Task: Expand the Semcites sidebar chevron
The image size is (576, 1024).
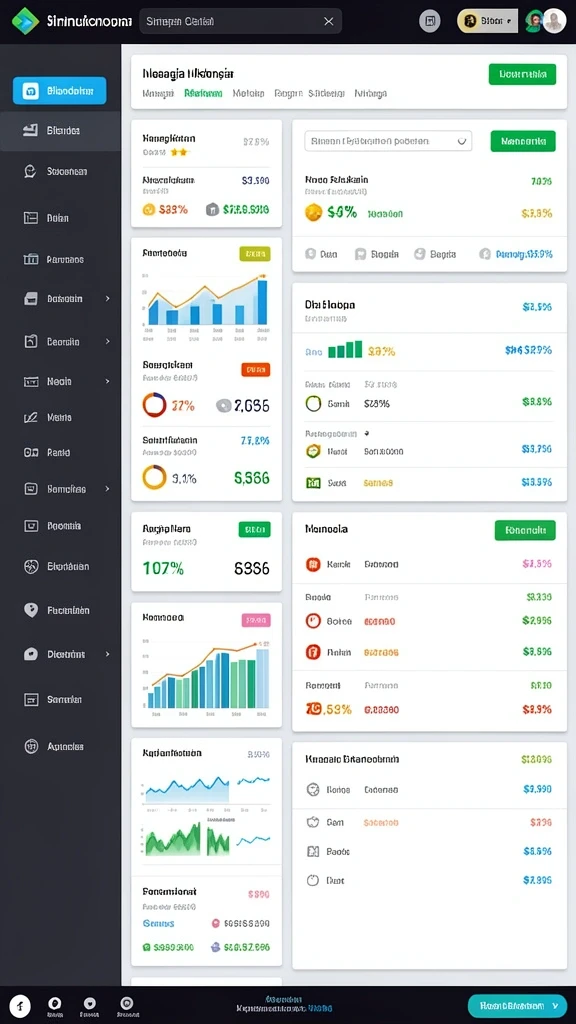Action: (x=108, y=488)
